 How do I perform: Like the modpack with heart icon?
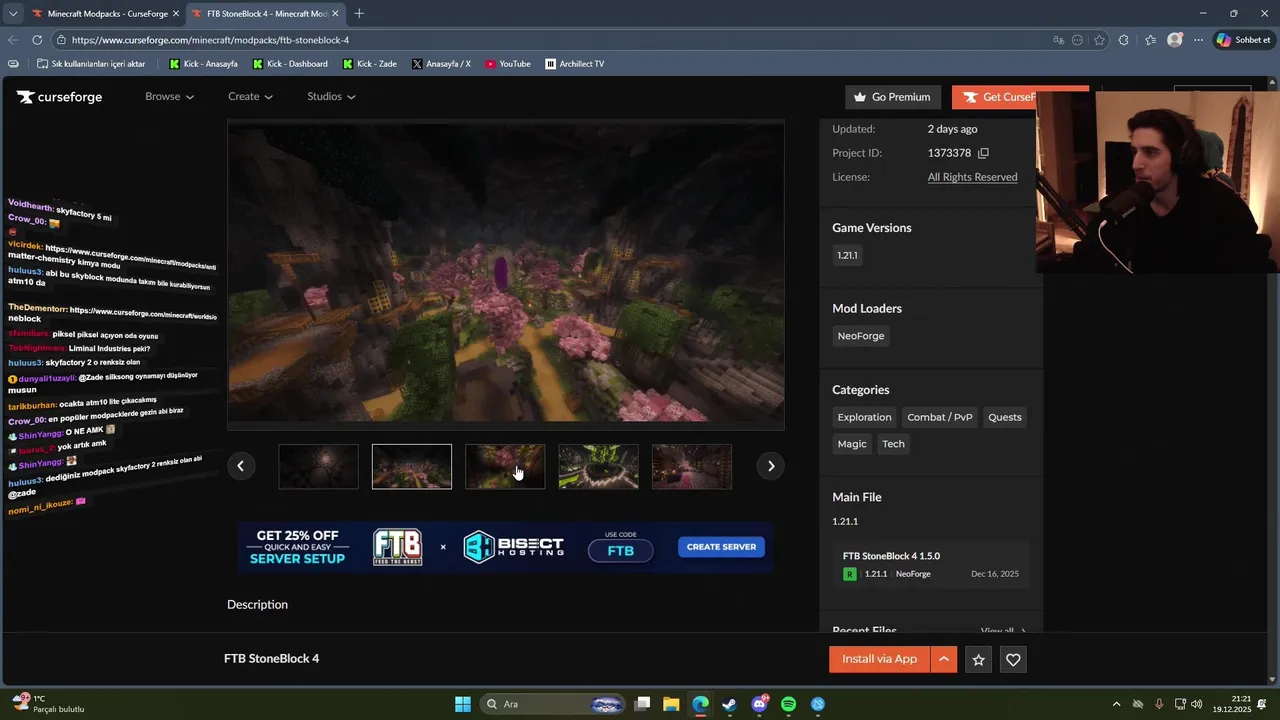pyautogui.click(x=1013, y=660)
